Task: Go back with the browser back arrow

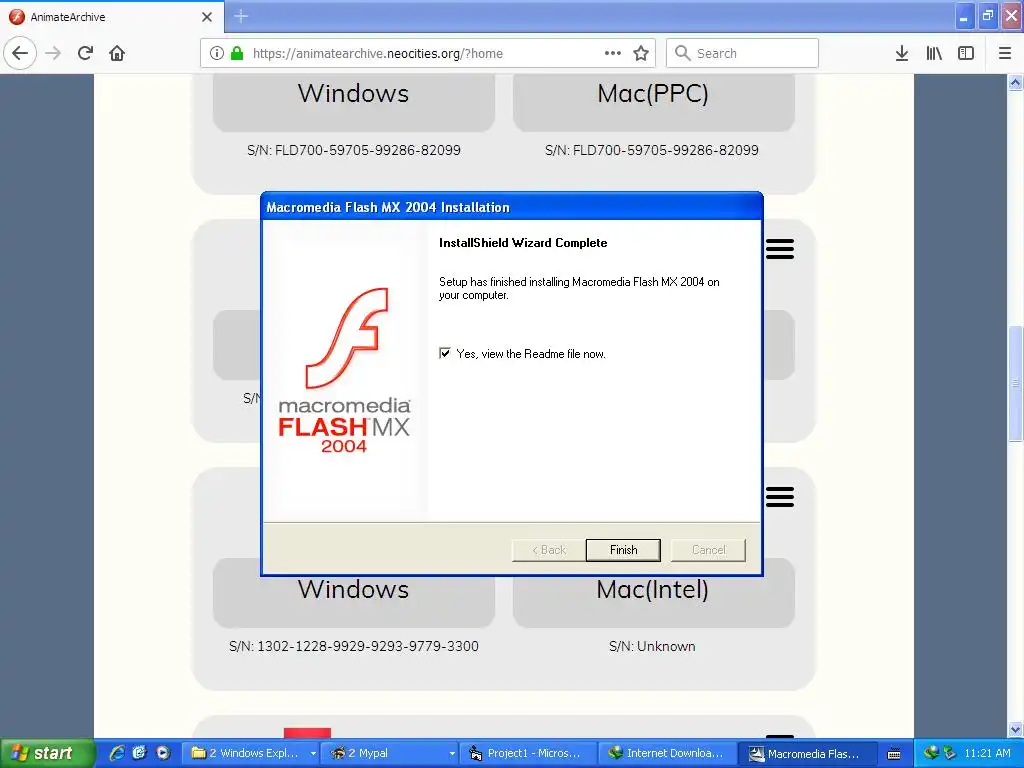Action: pos(20,53)
